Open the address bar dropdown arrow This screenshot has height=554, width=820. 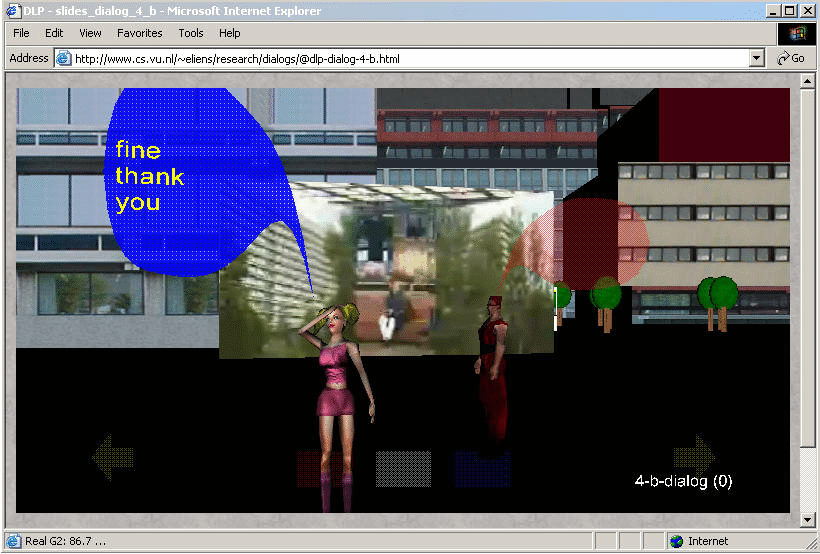[757, 59]
